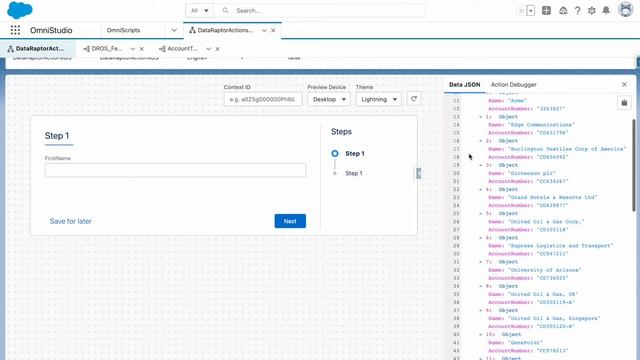Select the second Step 1 progress dot
Image resolution: width=640 pixels, height=360 pixels.
[x=335, y=173]
